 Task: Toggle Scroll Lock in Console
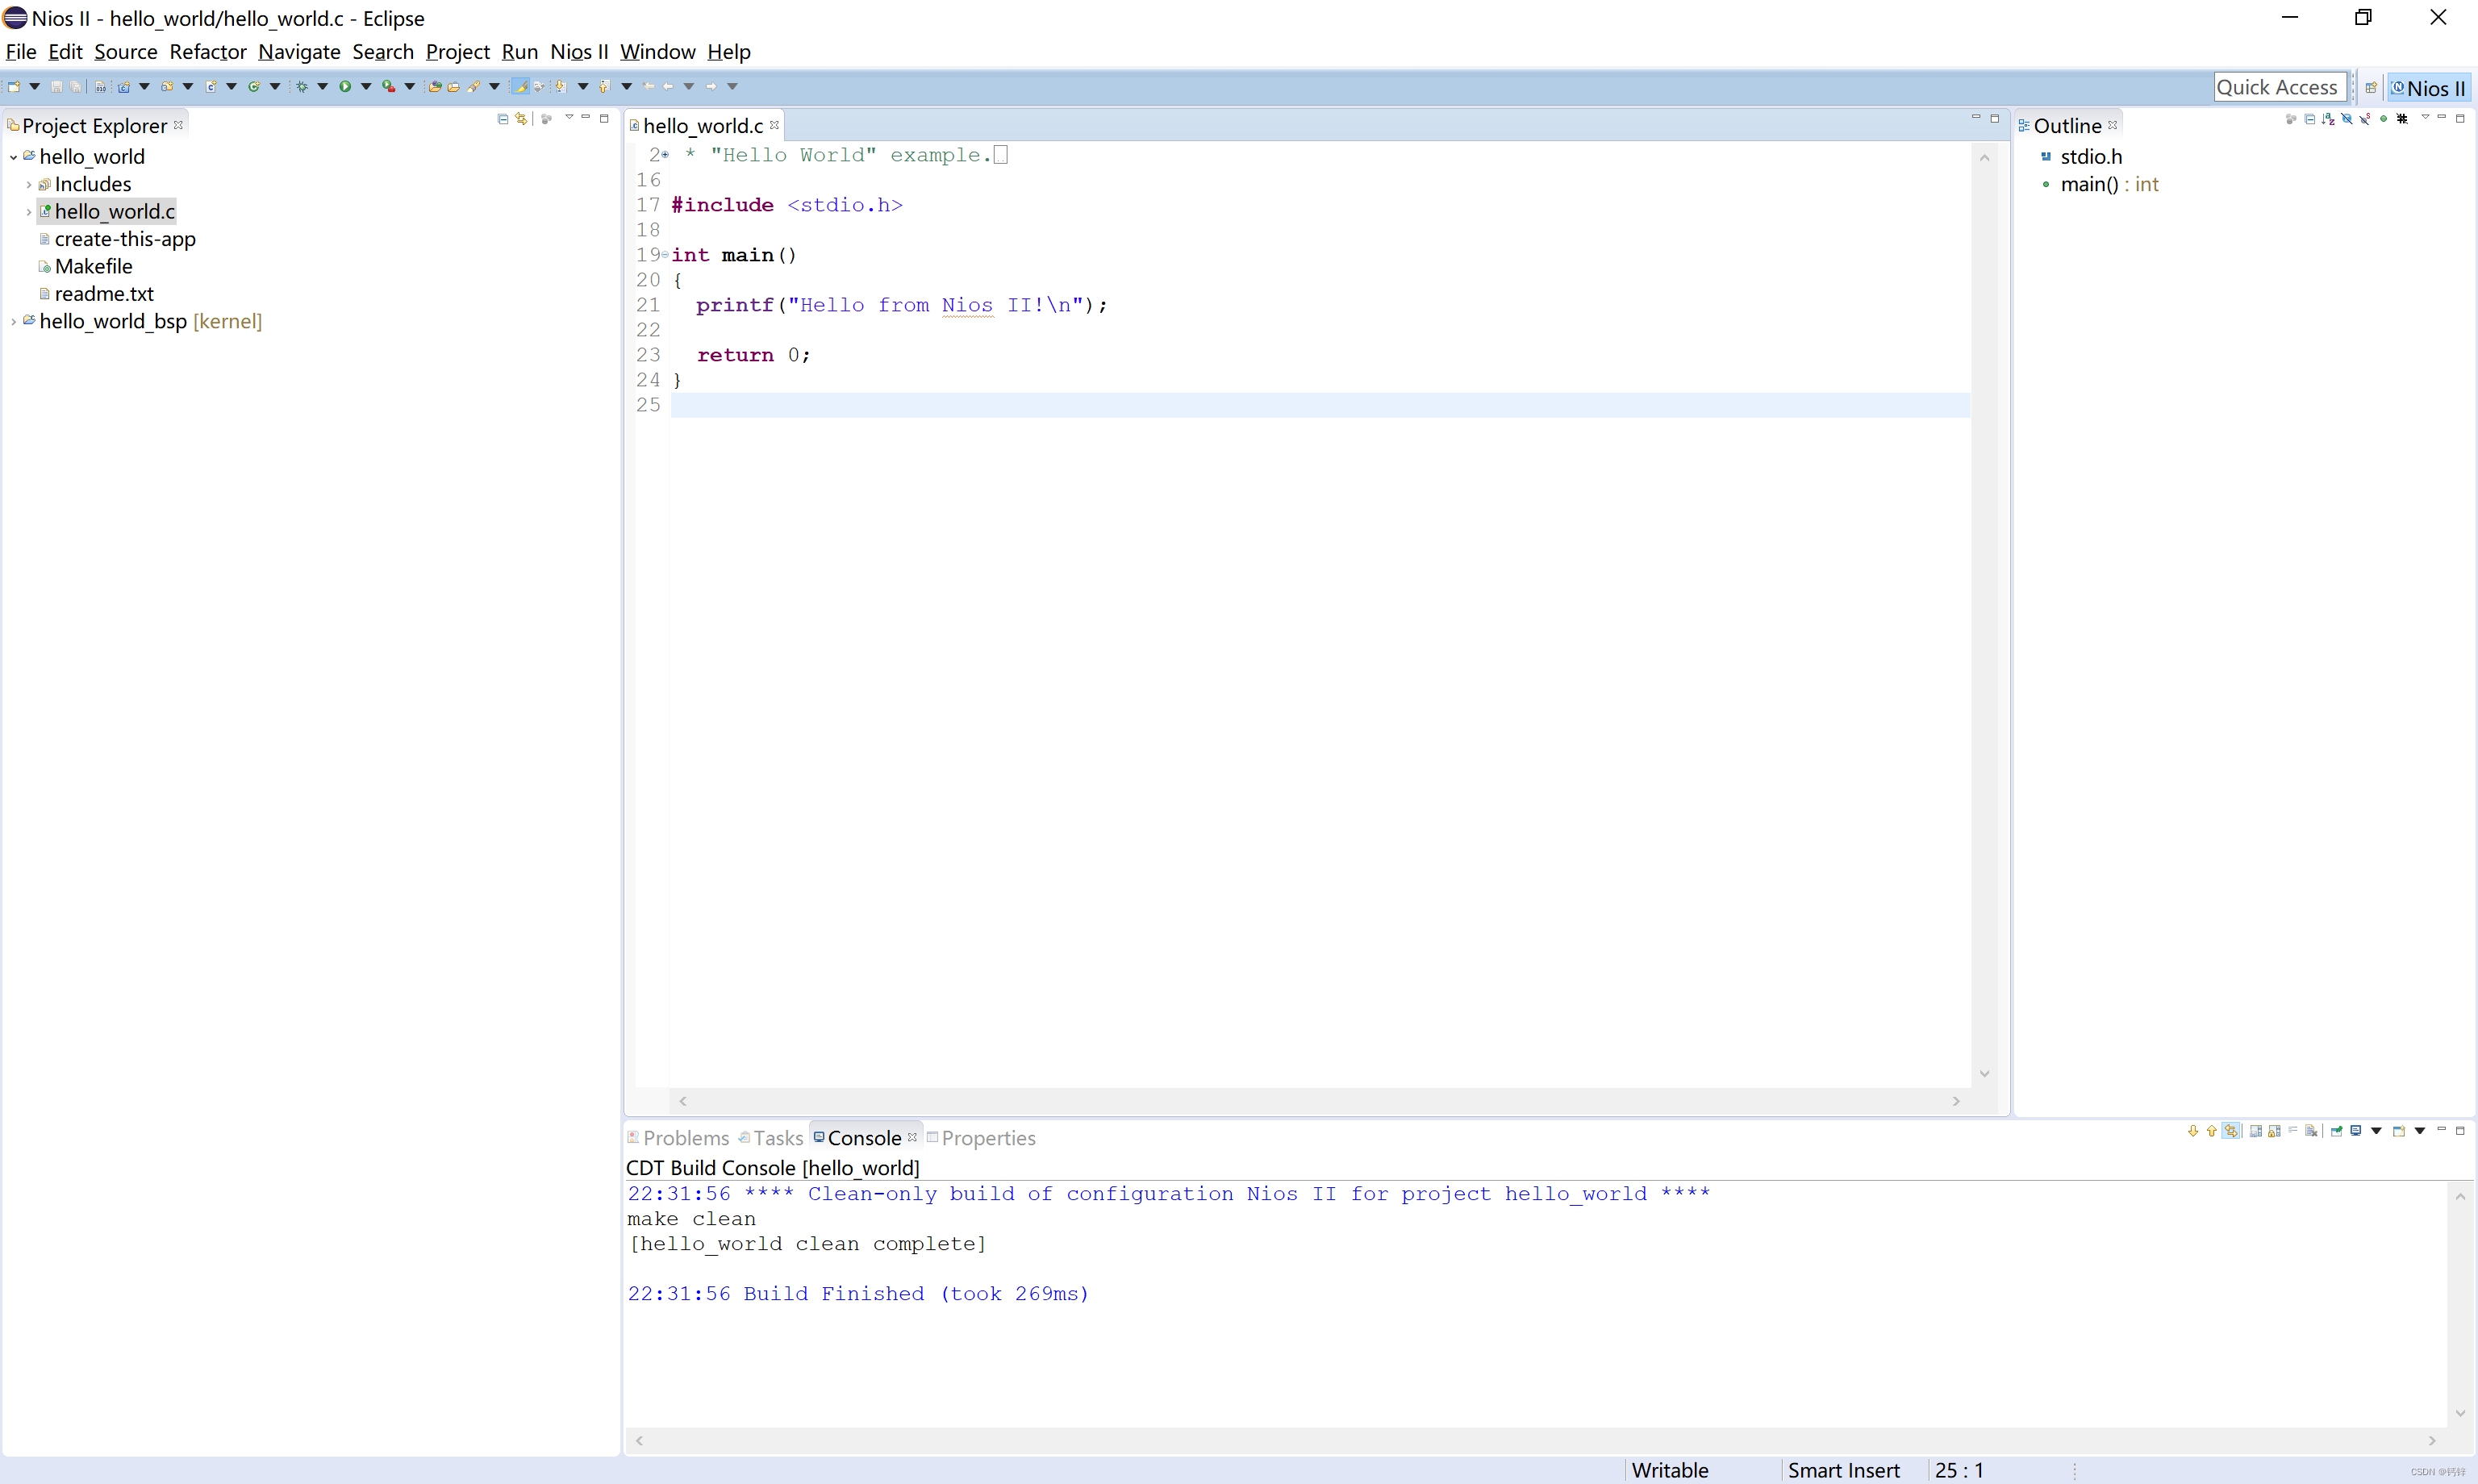(2275, 1131)
